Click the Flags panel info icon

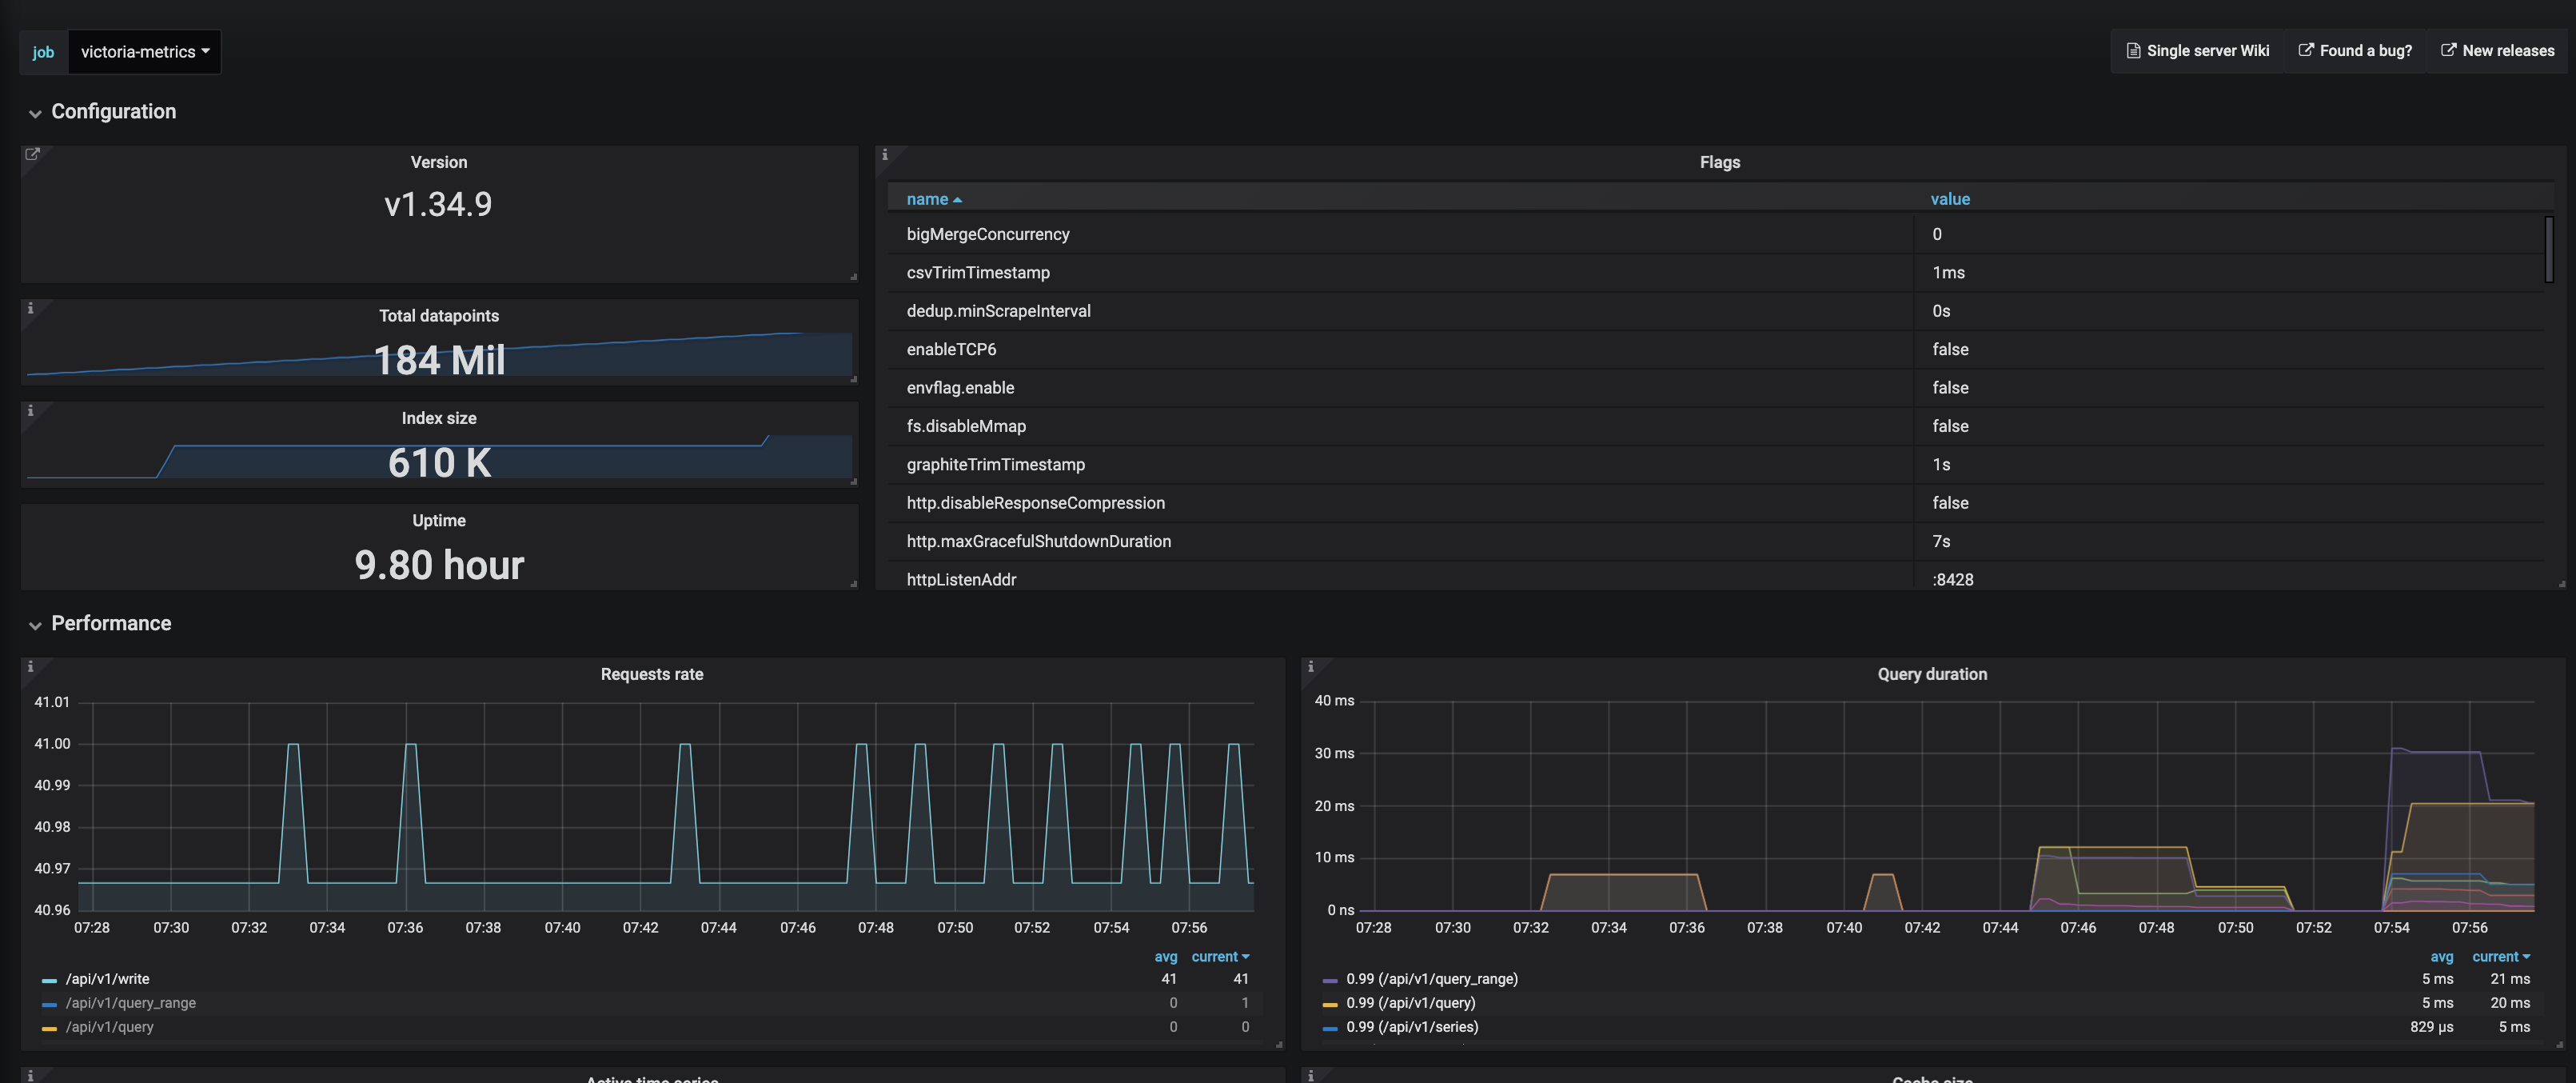point(885,154)
